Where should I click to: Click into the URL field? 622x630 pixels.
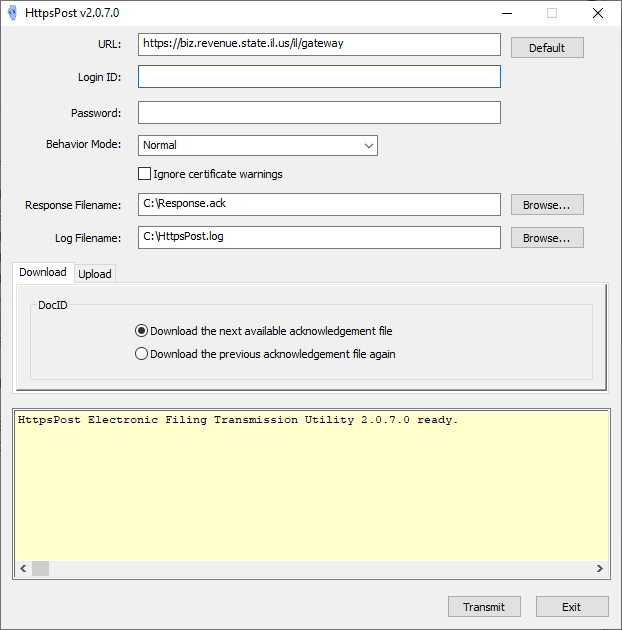tap(319, 44)
